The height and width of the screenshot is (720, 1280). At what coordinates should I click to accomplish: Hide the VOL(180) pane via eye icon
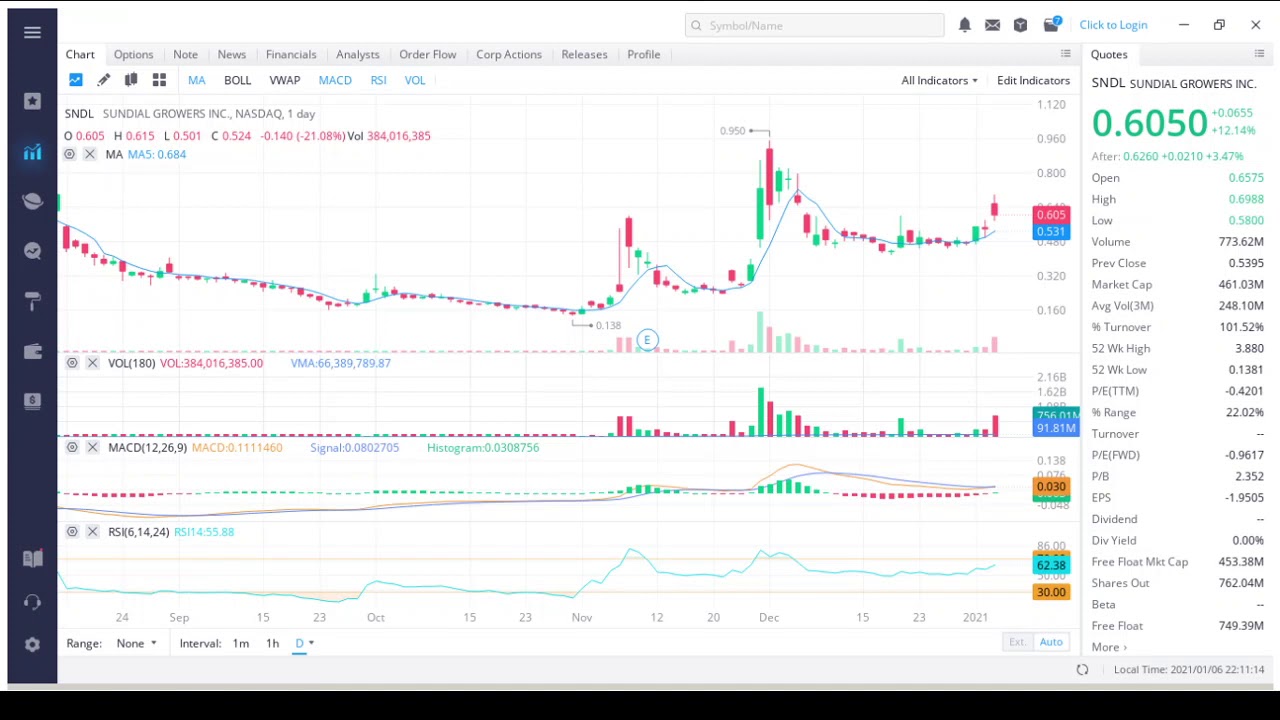tap(72, 363)
